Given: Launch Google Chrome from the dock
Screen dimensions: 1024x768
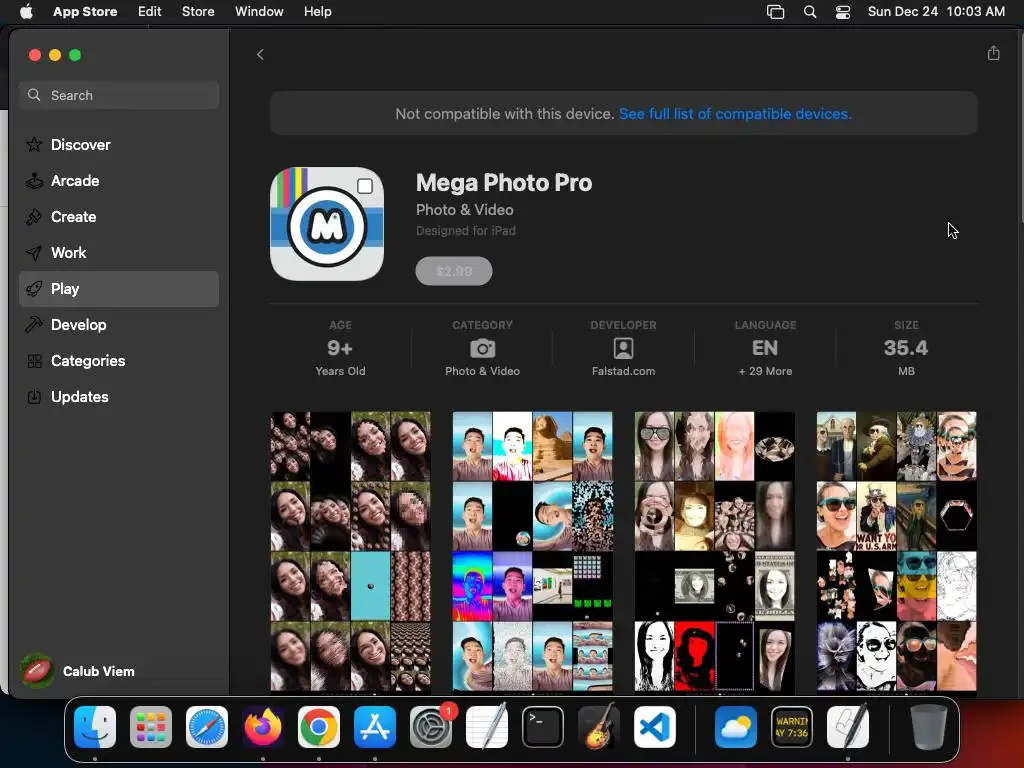Looking at the screenshot, I should pyautogui.click(x=319, y=727).
